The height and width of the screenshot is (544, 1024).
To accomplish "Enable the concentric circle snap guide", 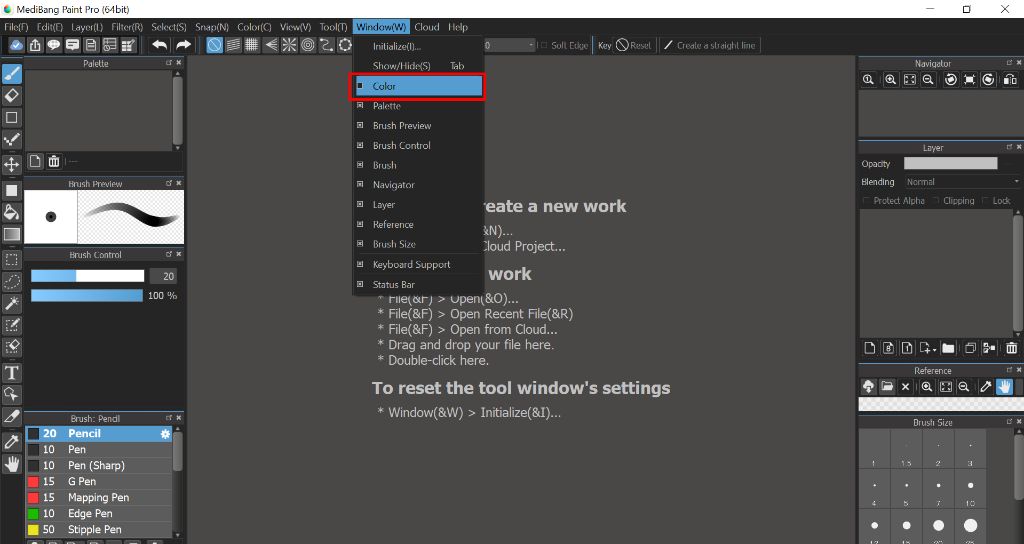I will [x=308, y=45].
